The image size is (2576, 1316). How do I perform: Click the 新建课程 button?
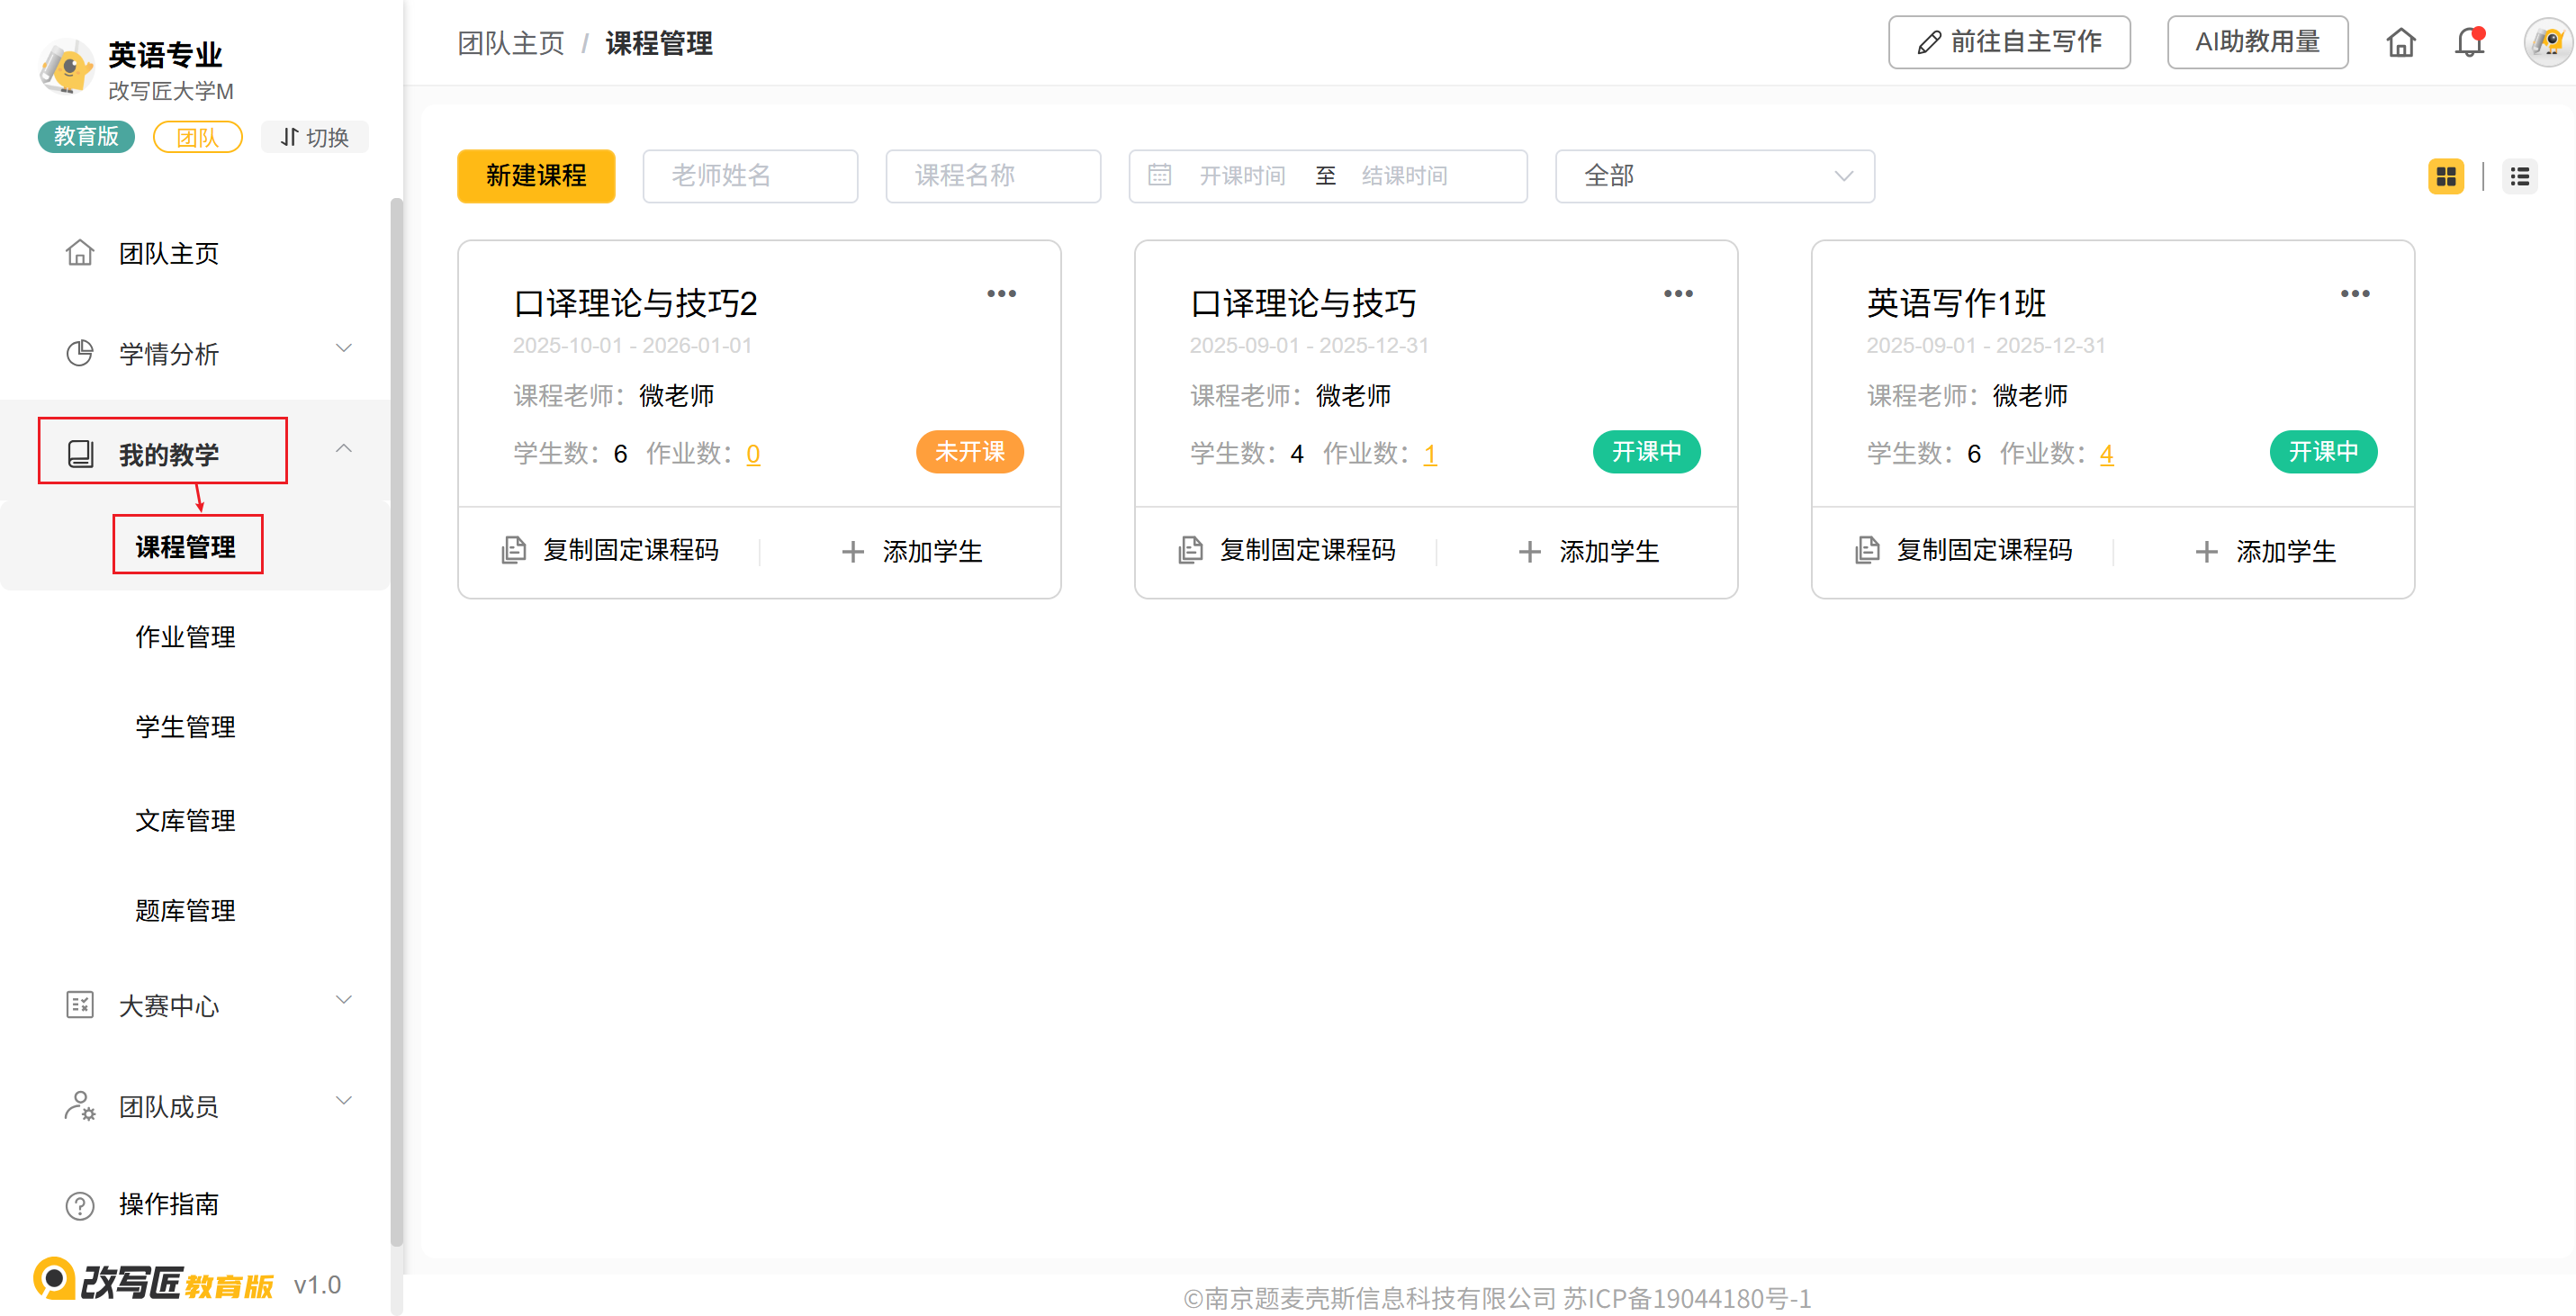click(x=536, y=176)
